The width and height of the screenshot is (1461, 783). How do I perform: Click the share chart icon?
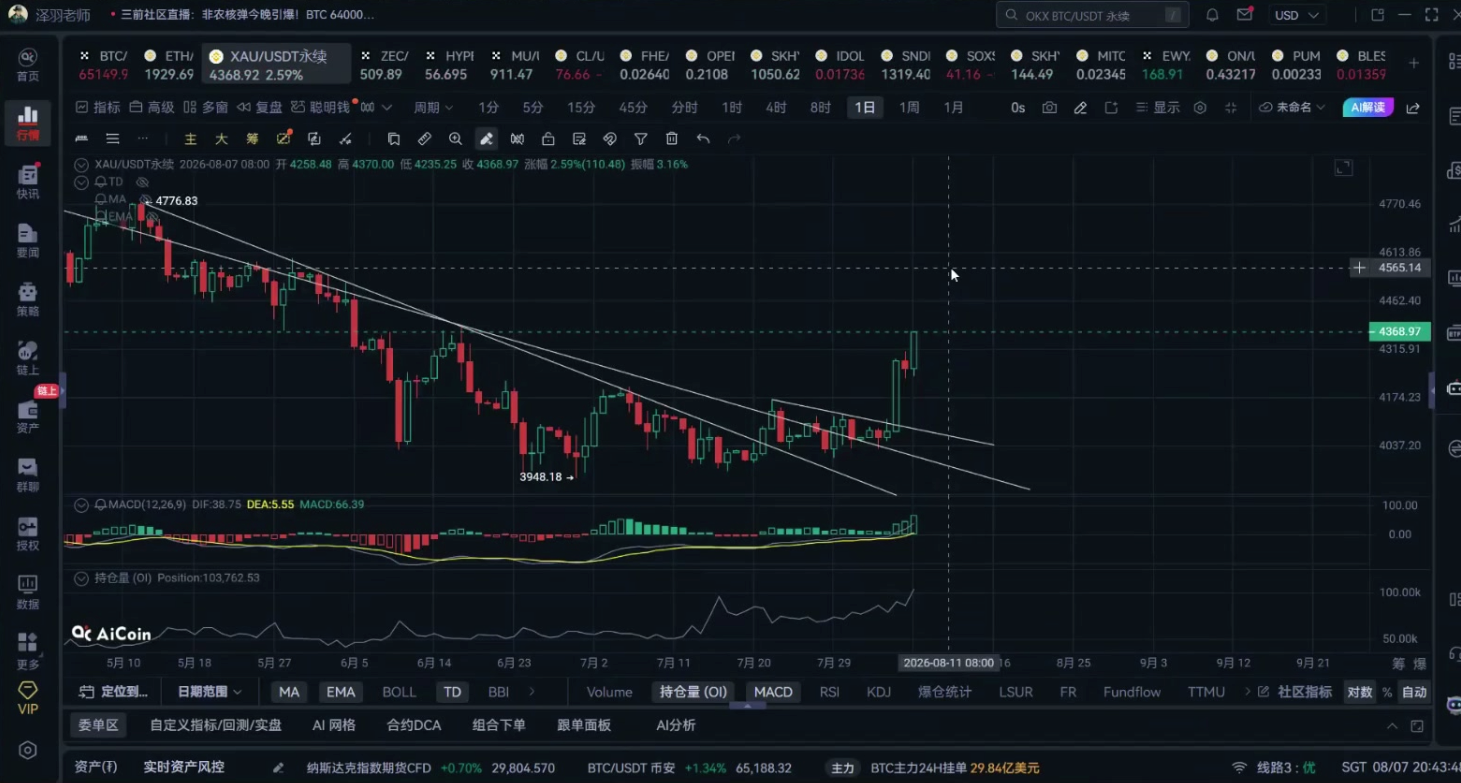pos(1413,107)
